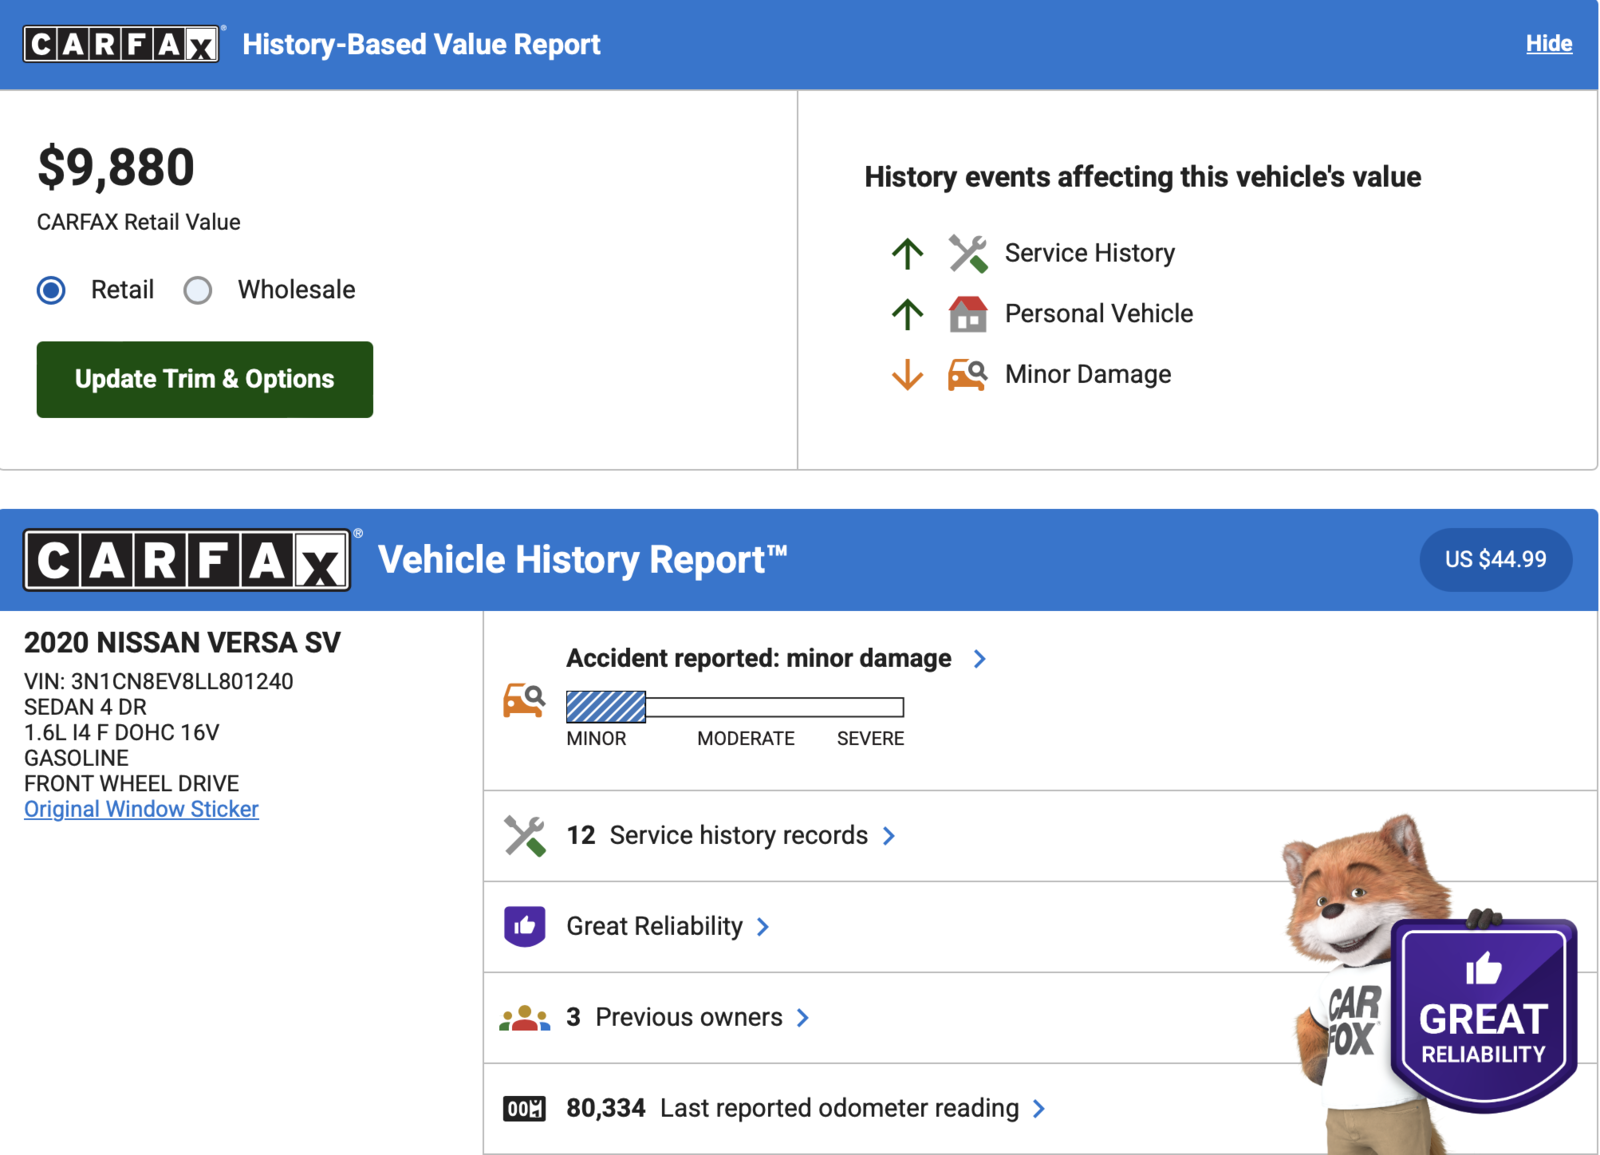Click the purple thumbs-up reliability icon
Image resolution: width=1600 pixels, height=1155 pixels.
click(x=524, y=927)
